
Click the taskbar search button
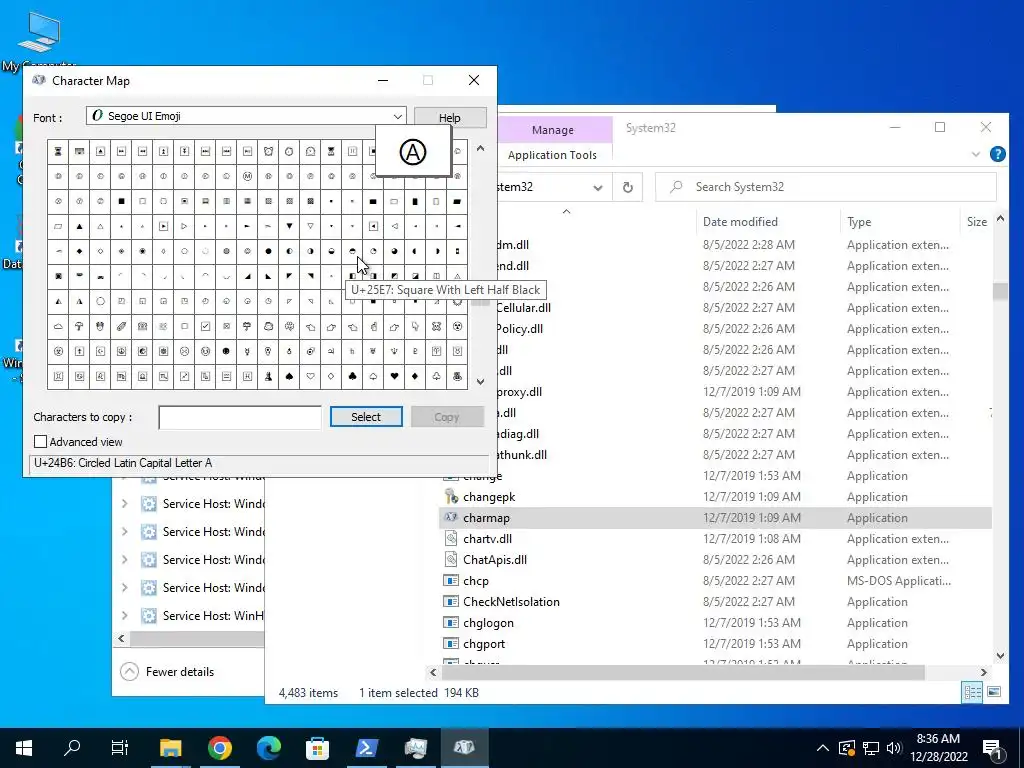pos(72,748)
